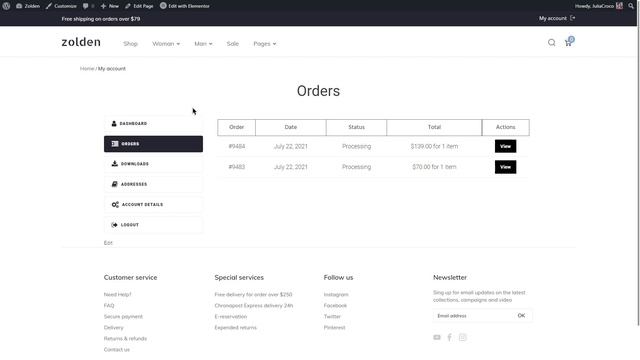This screenshot has height=360, width=640.
Task: Click Edit Page in admin bar
Action: tap(139, 6)
